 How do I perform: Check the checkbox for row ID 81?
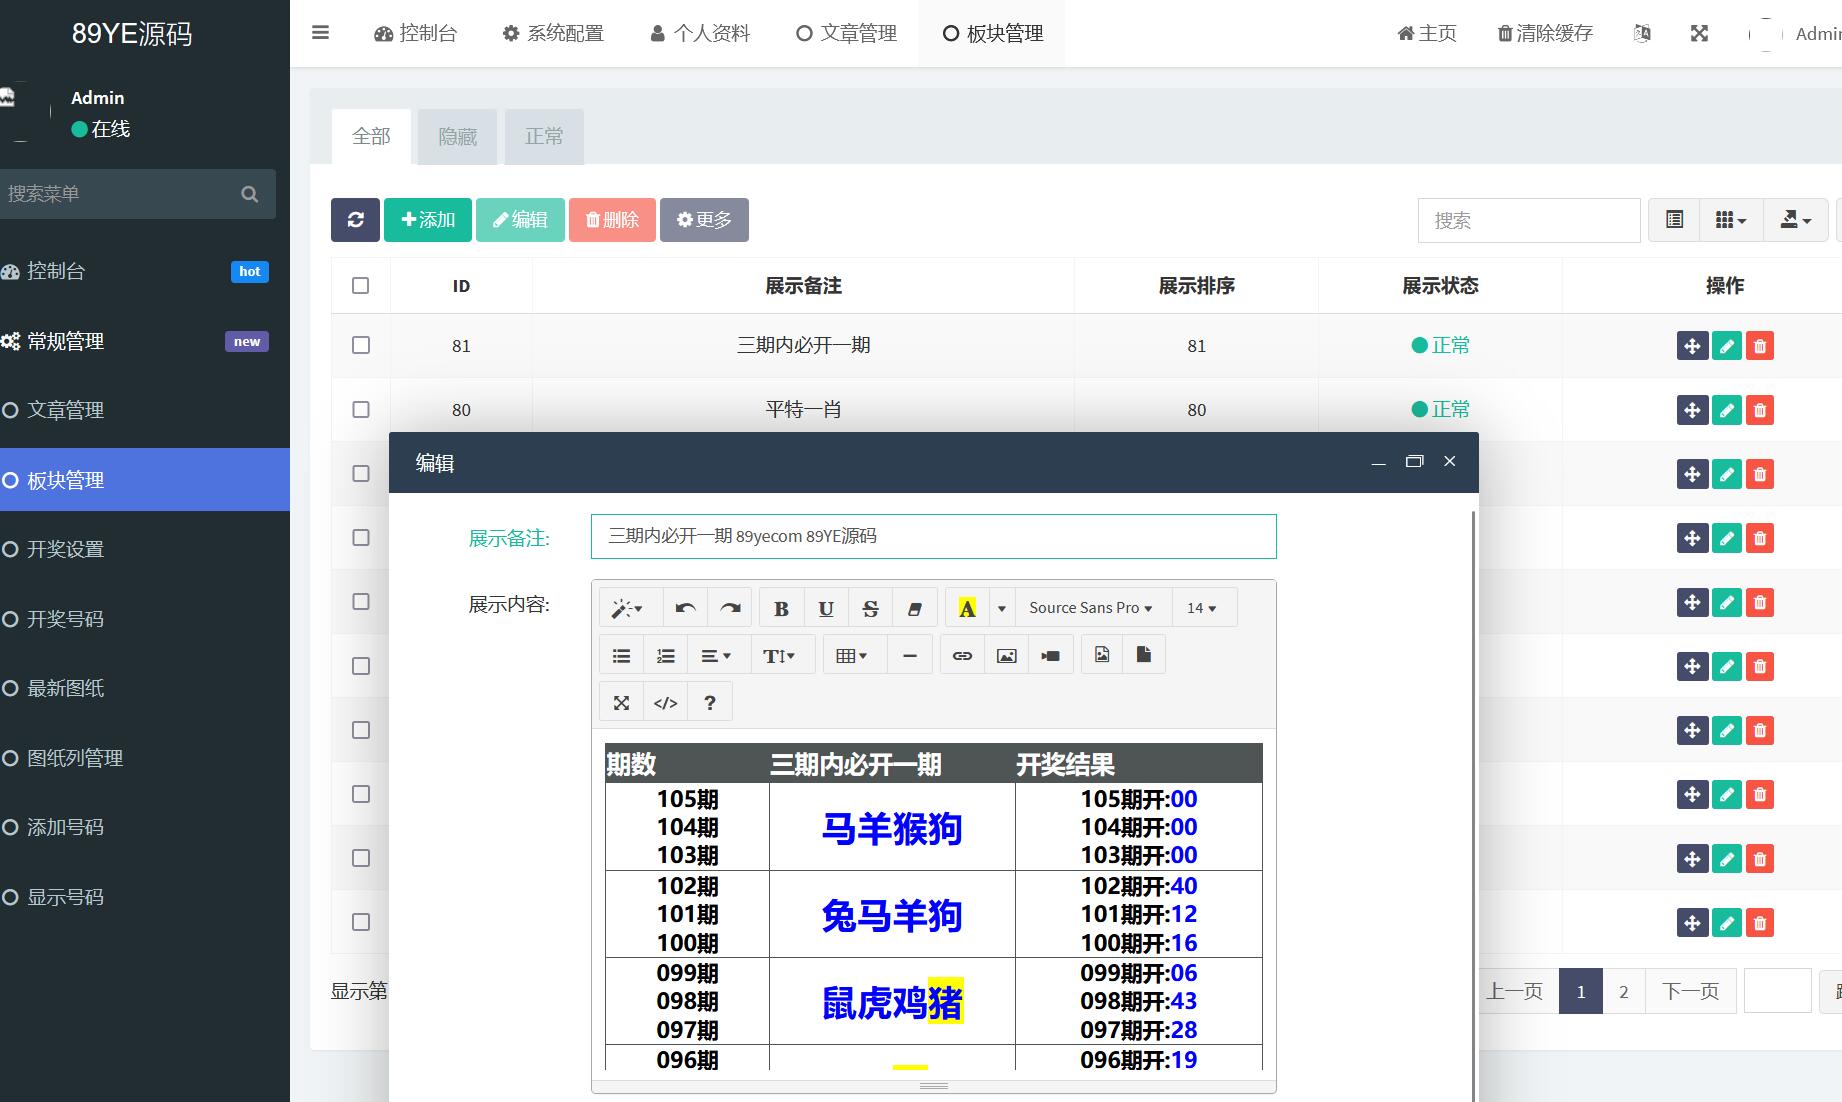click(361, 345)
